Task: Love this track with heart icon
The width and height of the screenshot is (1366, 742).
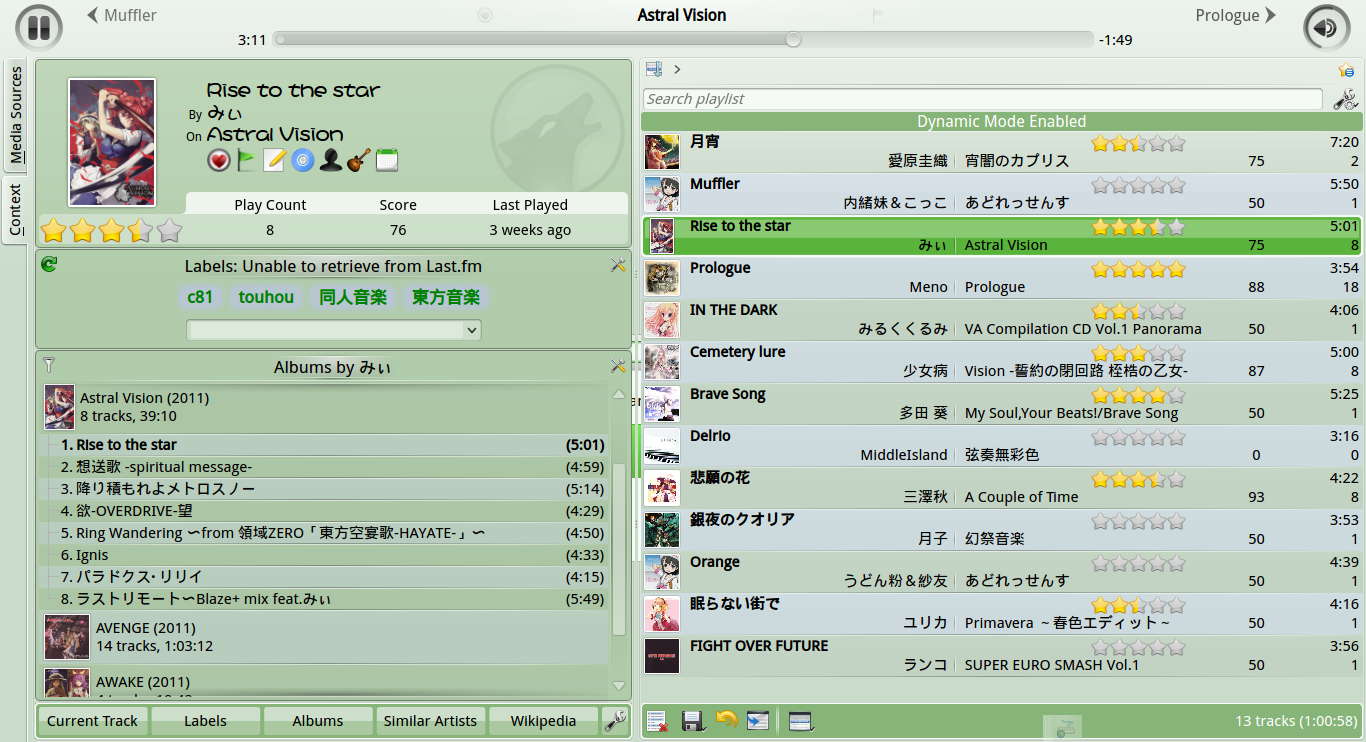Action: [219, 160]
